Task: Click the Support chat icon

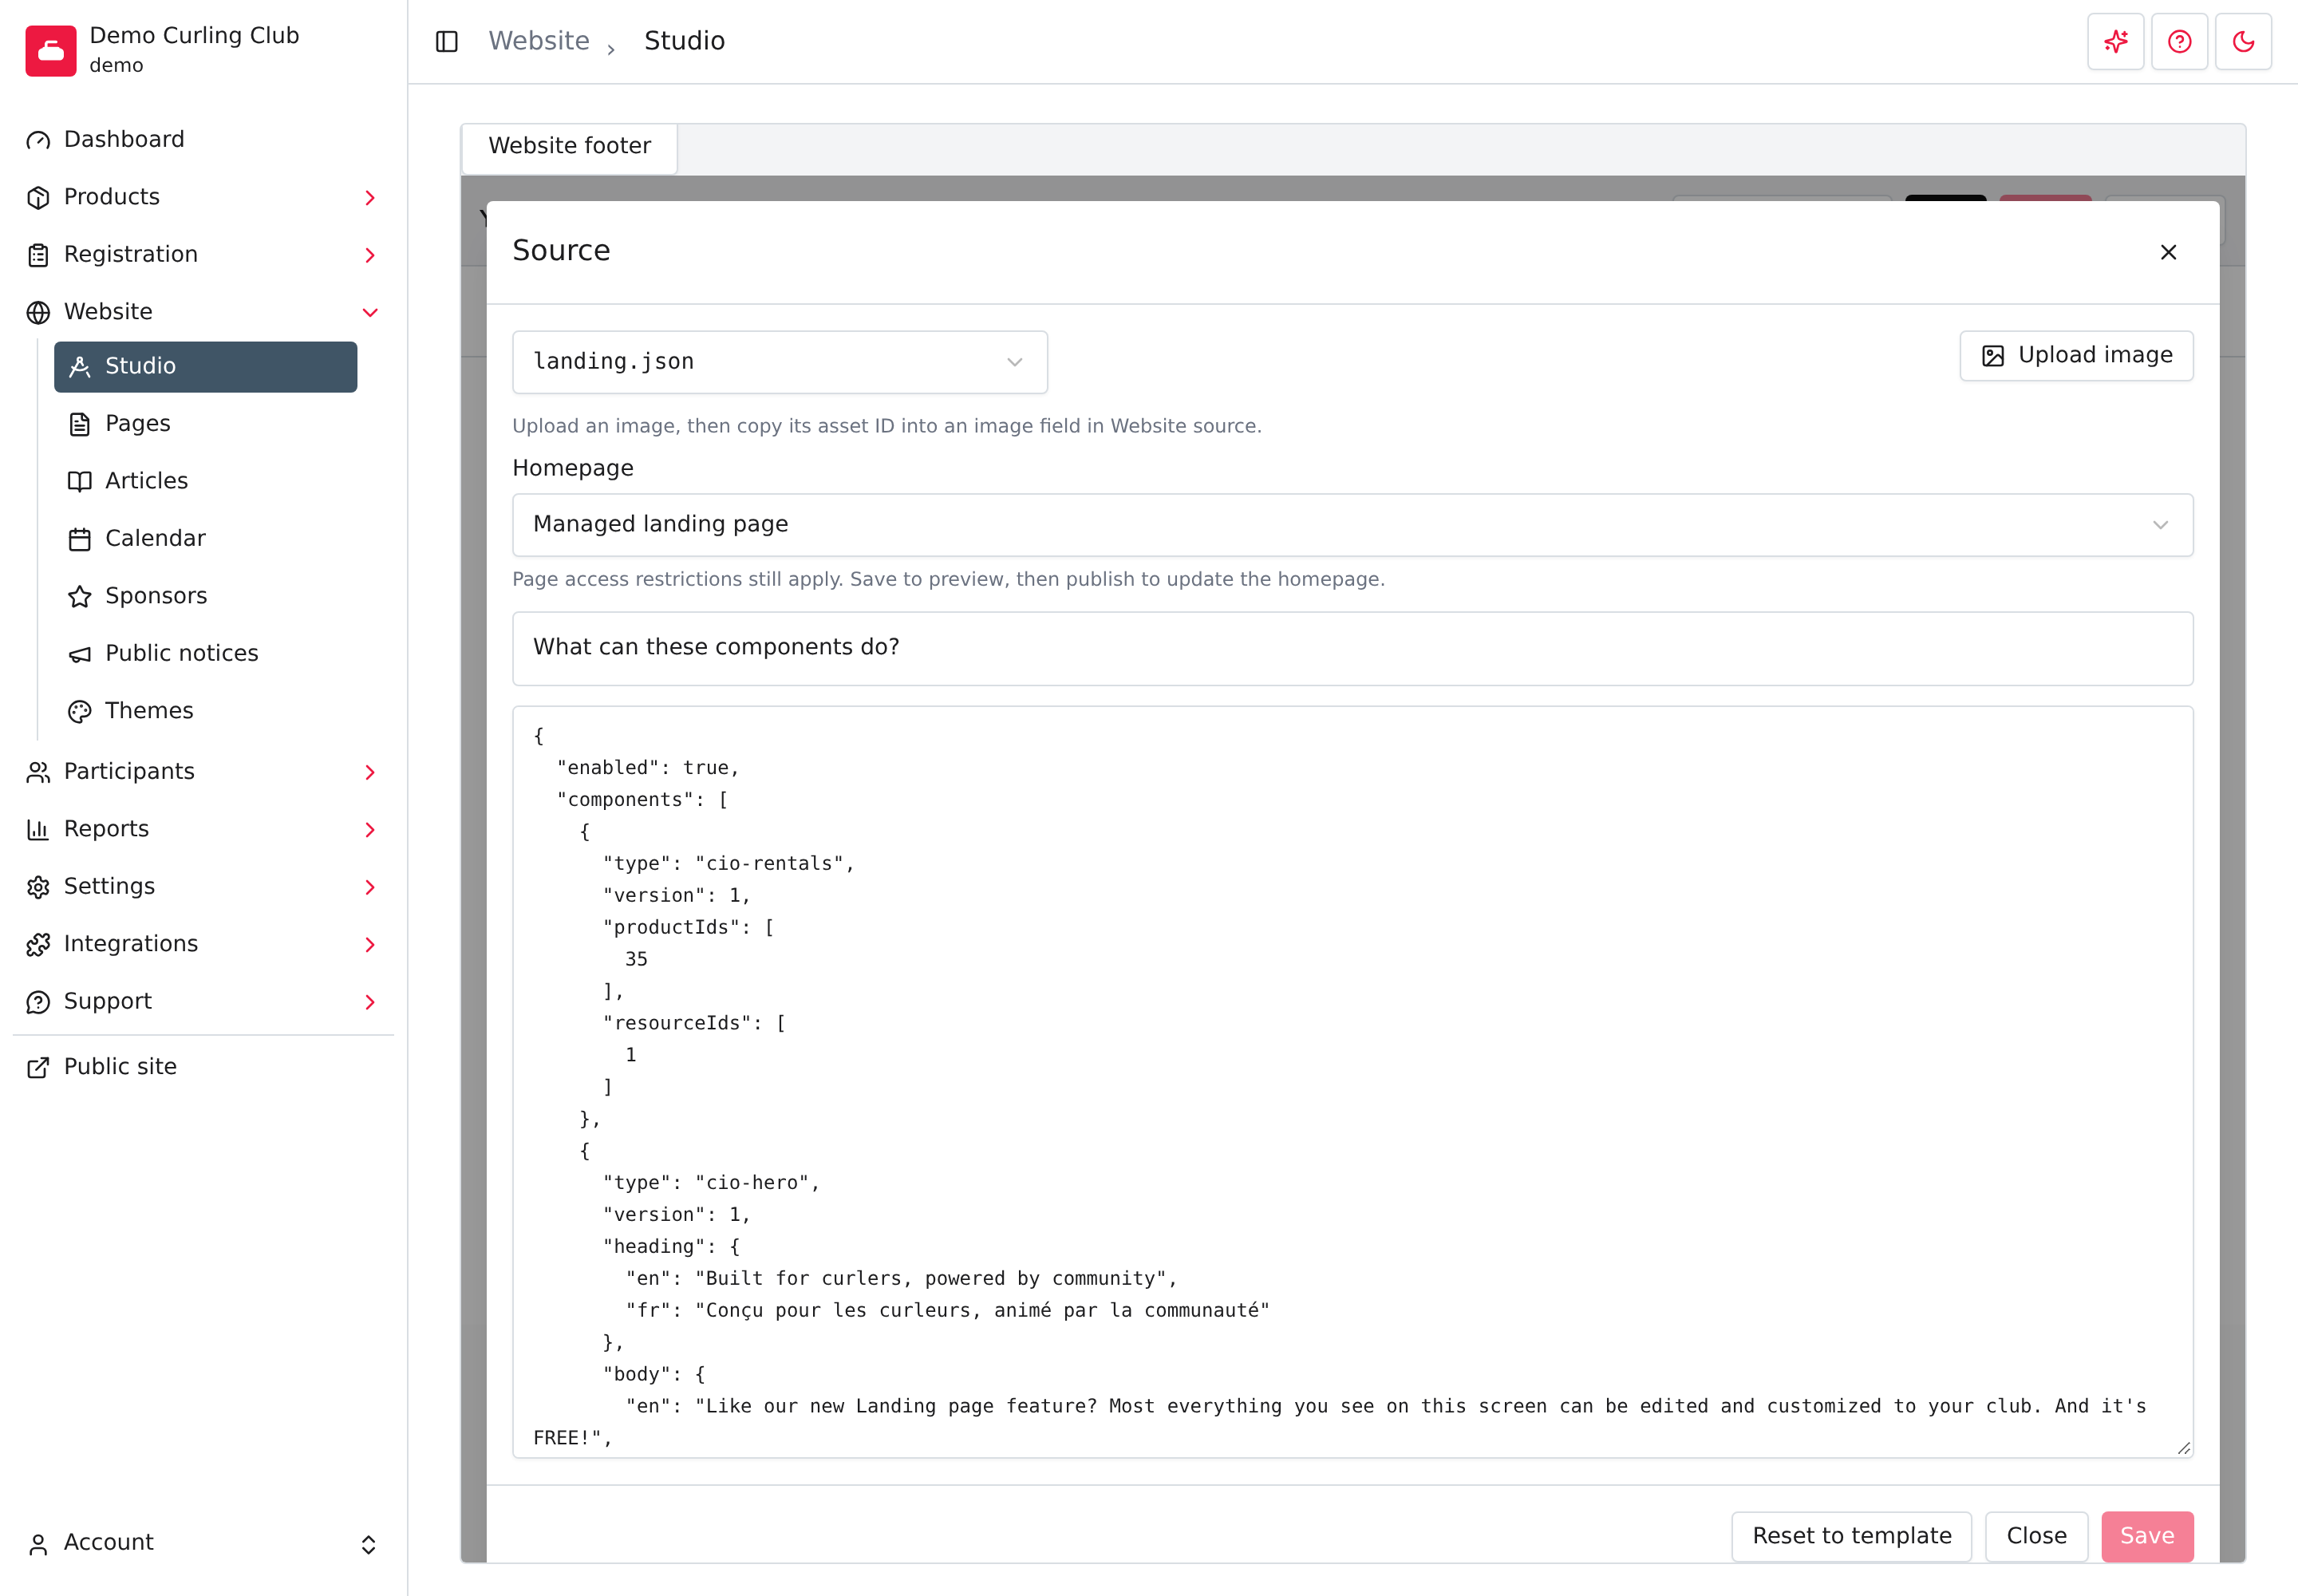Action: (x=38, y=1002)
